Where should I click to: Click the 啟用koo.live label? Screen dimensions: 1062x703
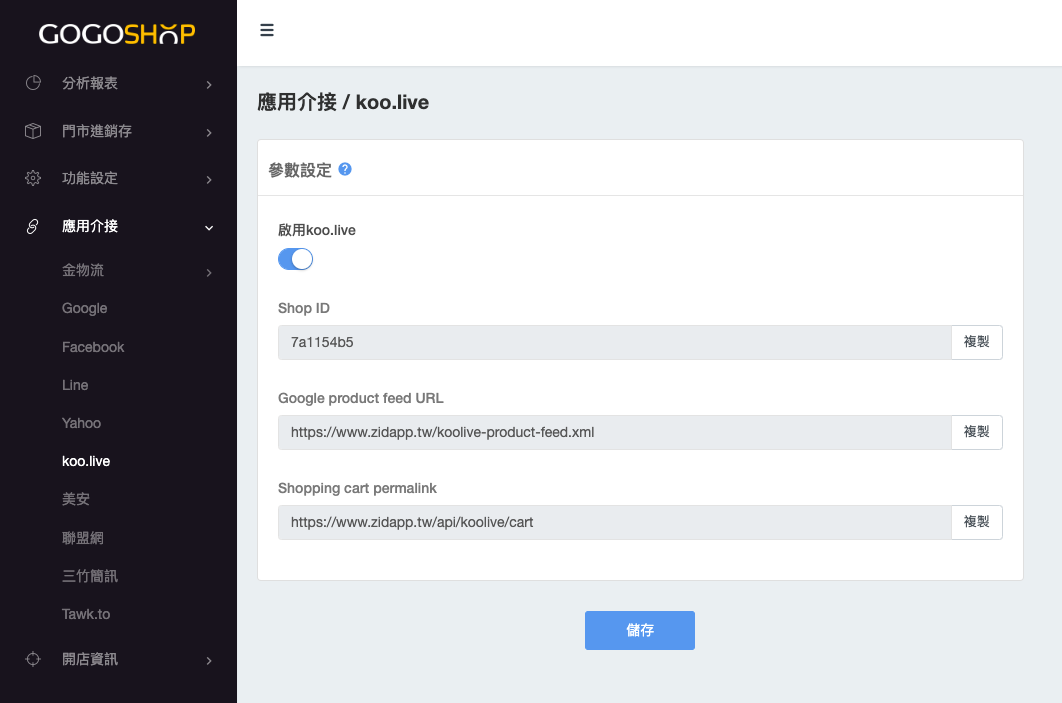click(x=316, y=230)
